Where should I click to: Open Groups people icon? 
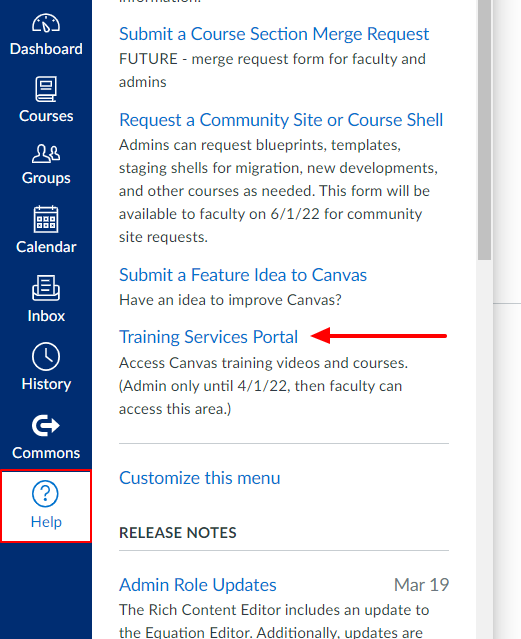point(46,154)
